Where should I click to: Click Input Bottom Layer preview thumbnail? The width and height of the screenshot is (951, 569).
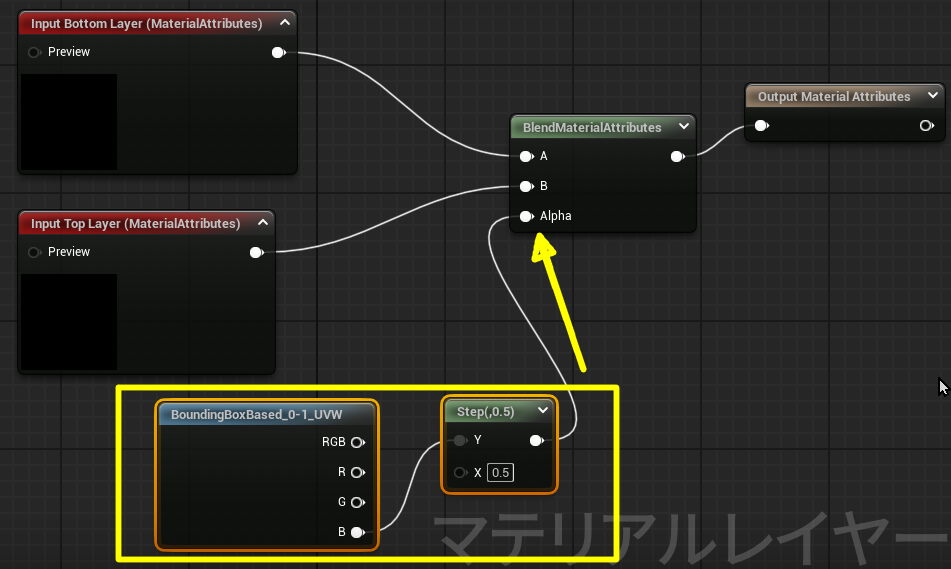click(x=69, y=122)
